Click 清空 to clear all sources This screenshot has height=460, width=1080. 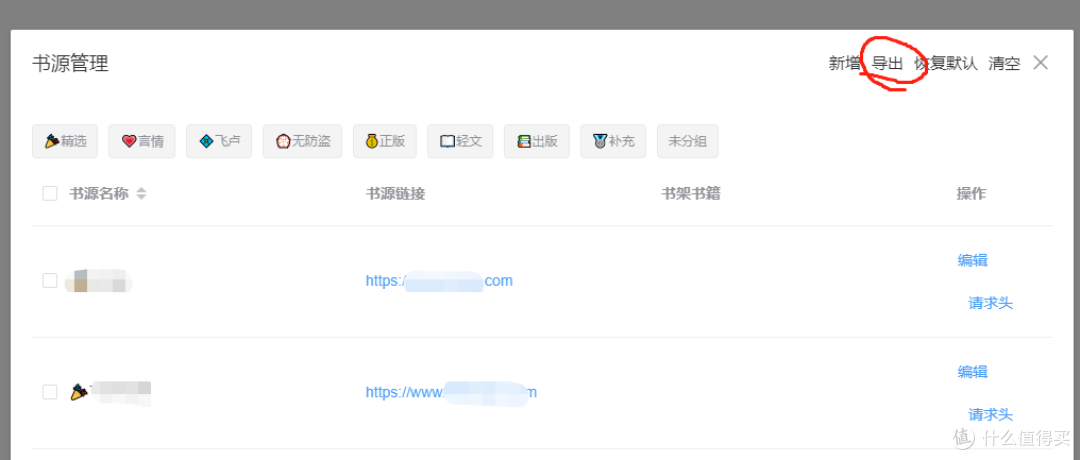point(1004,63)
